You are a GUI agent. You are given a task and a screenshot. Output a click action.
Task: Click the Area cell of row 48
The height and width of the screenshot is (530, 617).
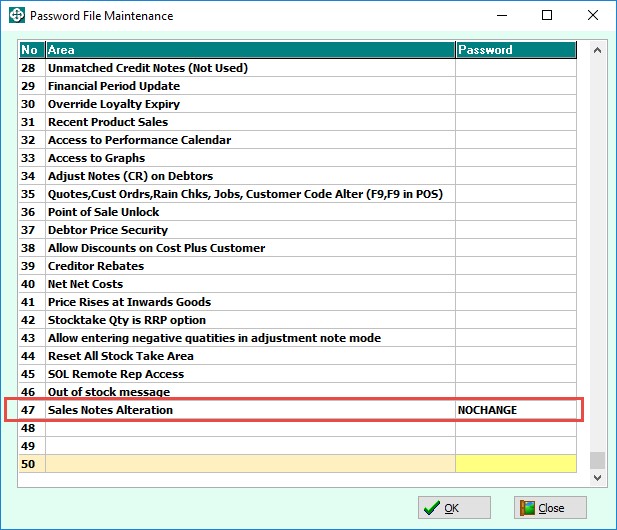[x=250, y=428]
